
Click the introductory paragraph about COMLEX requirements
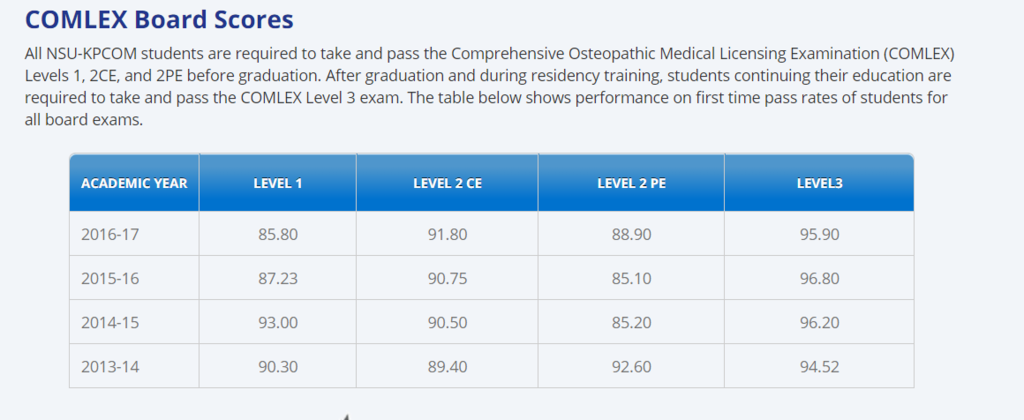(x=490, y=86)
